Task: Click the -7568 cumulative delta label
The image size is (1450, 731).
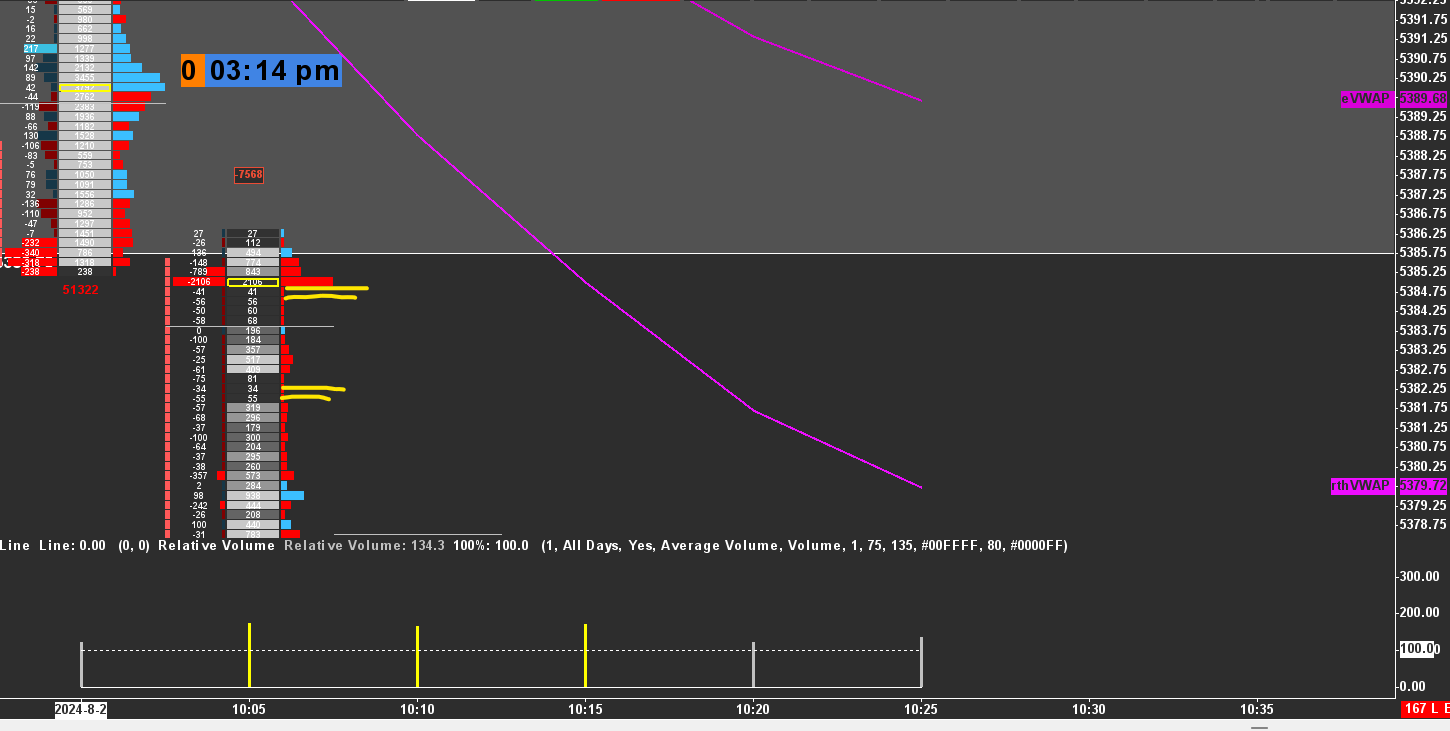Action: click(249, 175)
